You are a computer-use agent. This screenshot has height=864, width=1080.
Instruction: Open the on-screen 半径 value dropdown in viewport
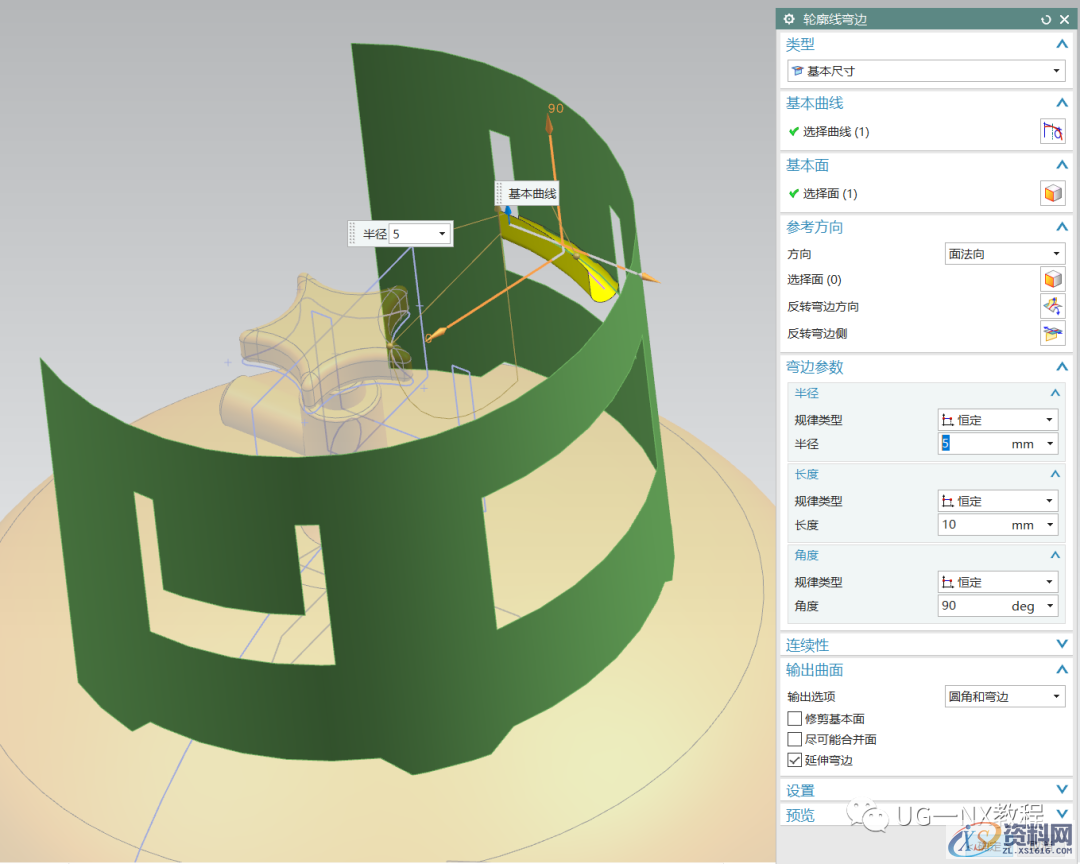(x=442, y=234)
